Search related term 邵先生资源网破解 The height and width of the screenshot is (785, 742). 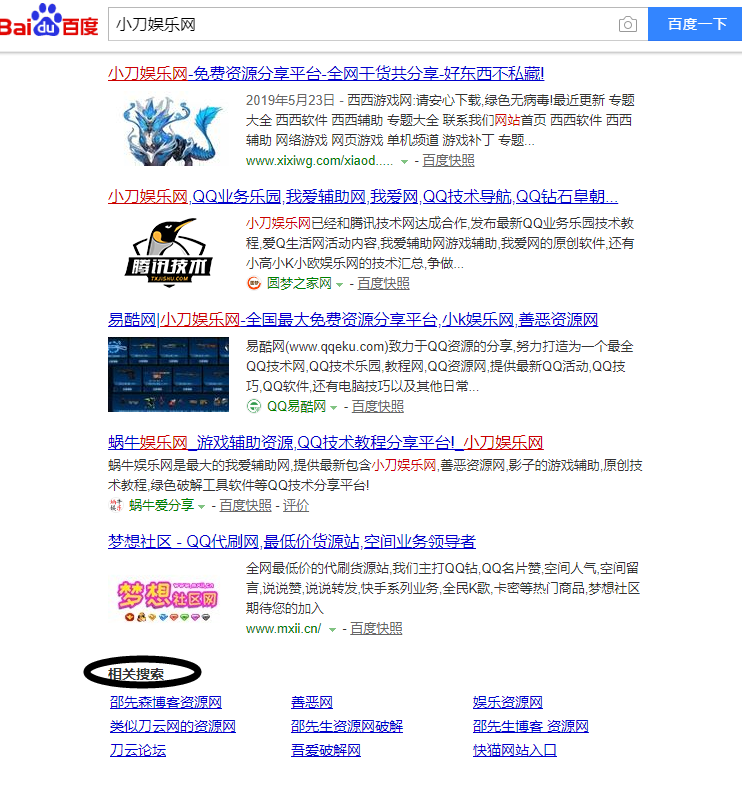[x=347, y=726]
